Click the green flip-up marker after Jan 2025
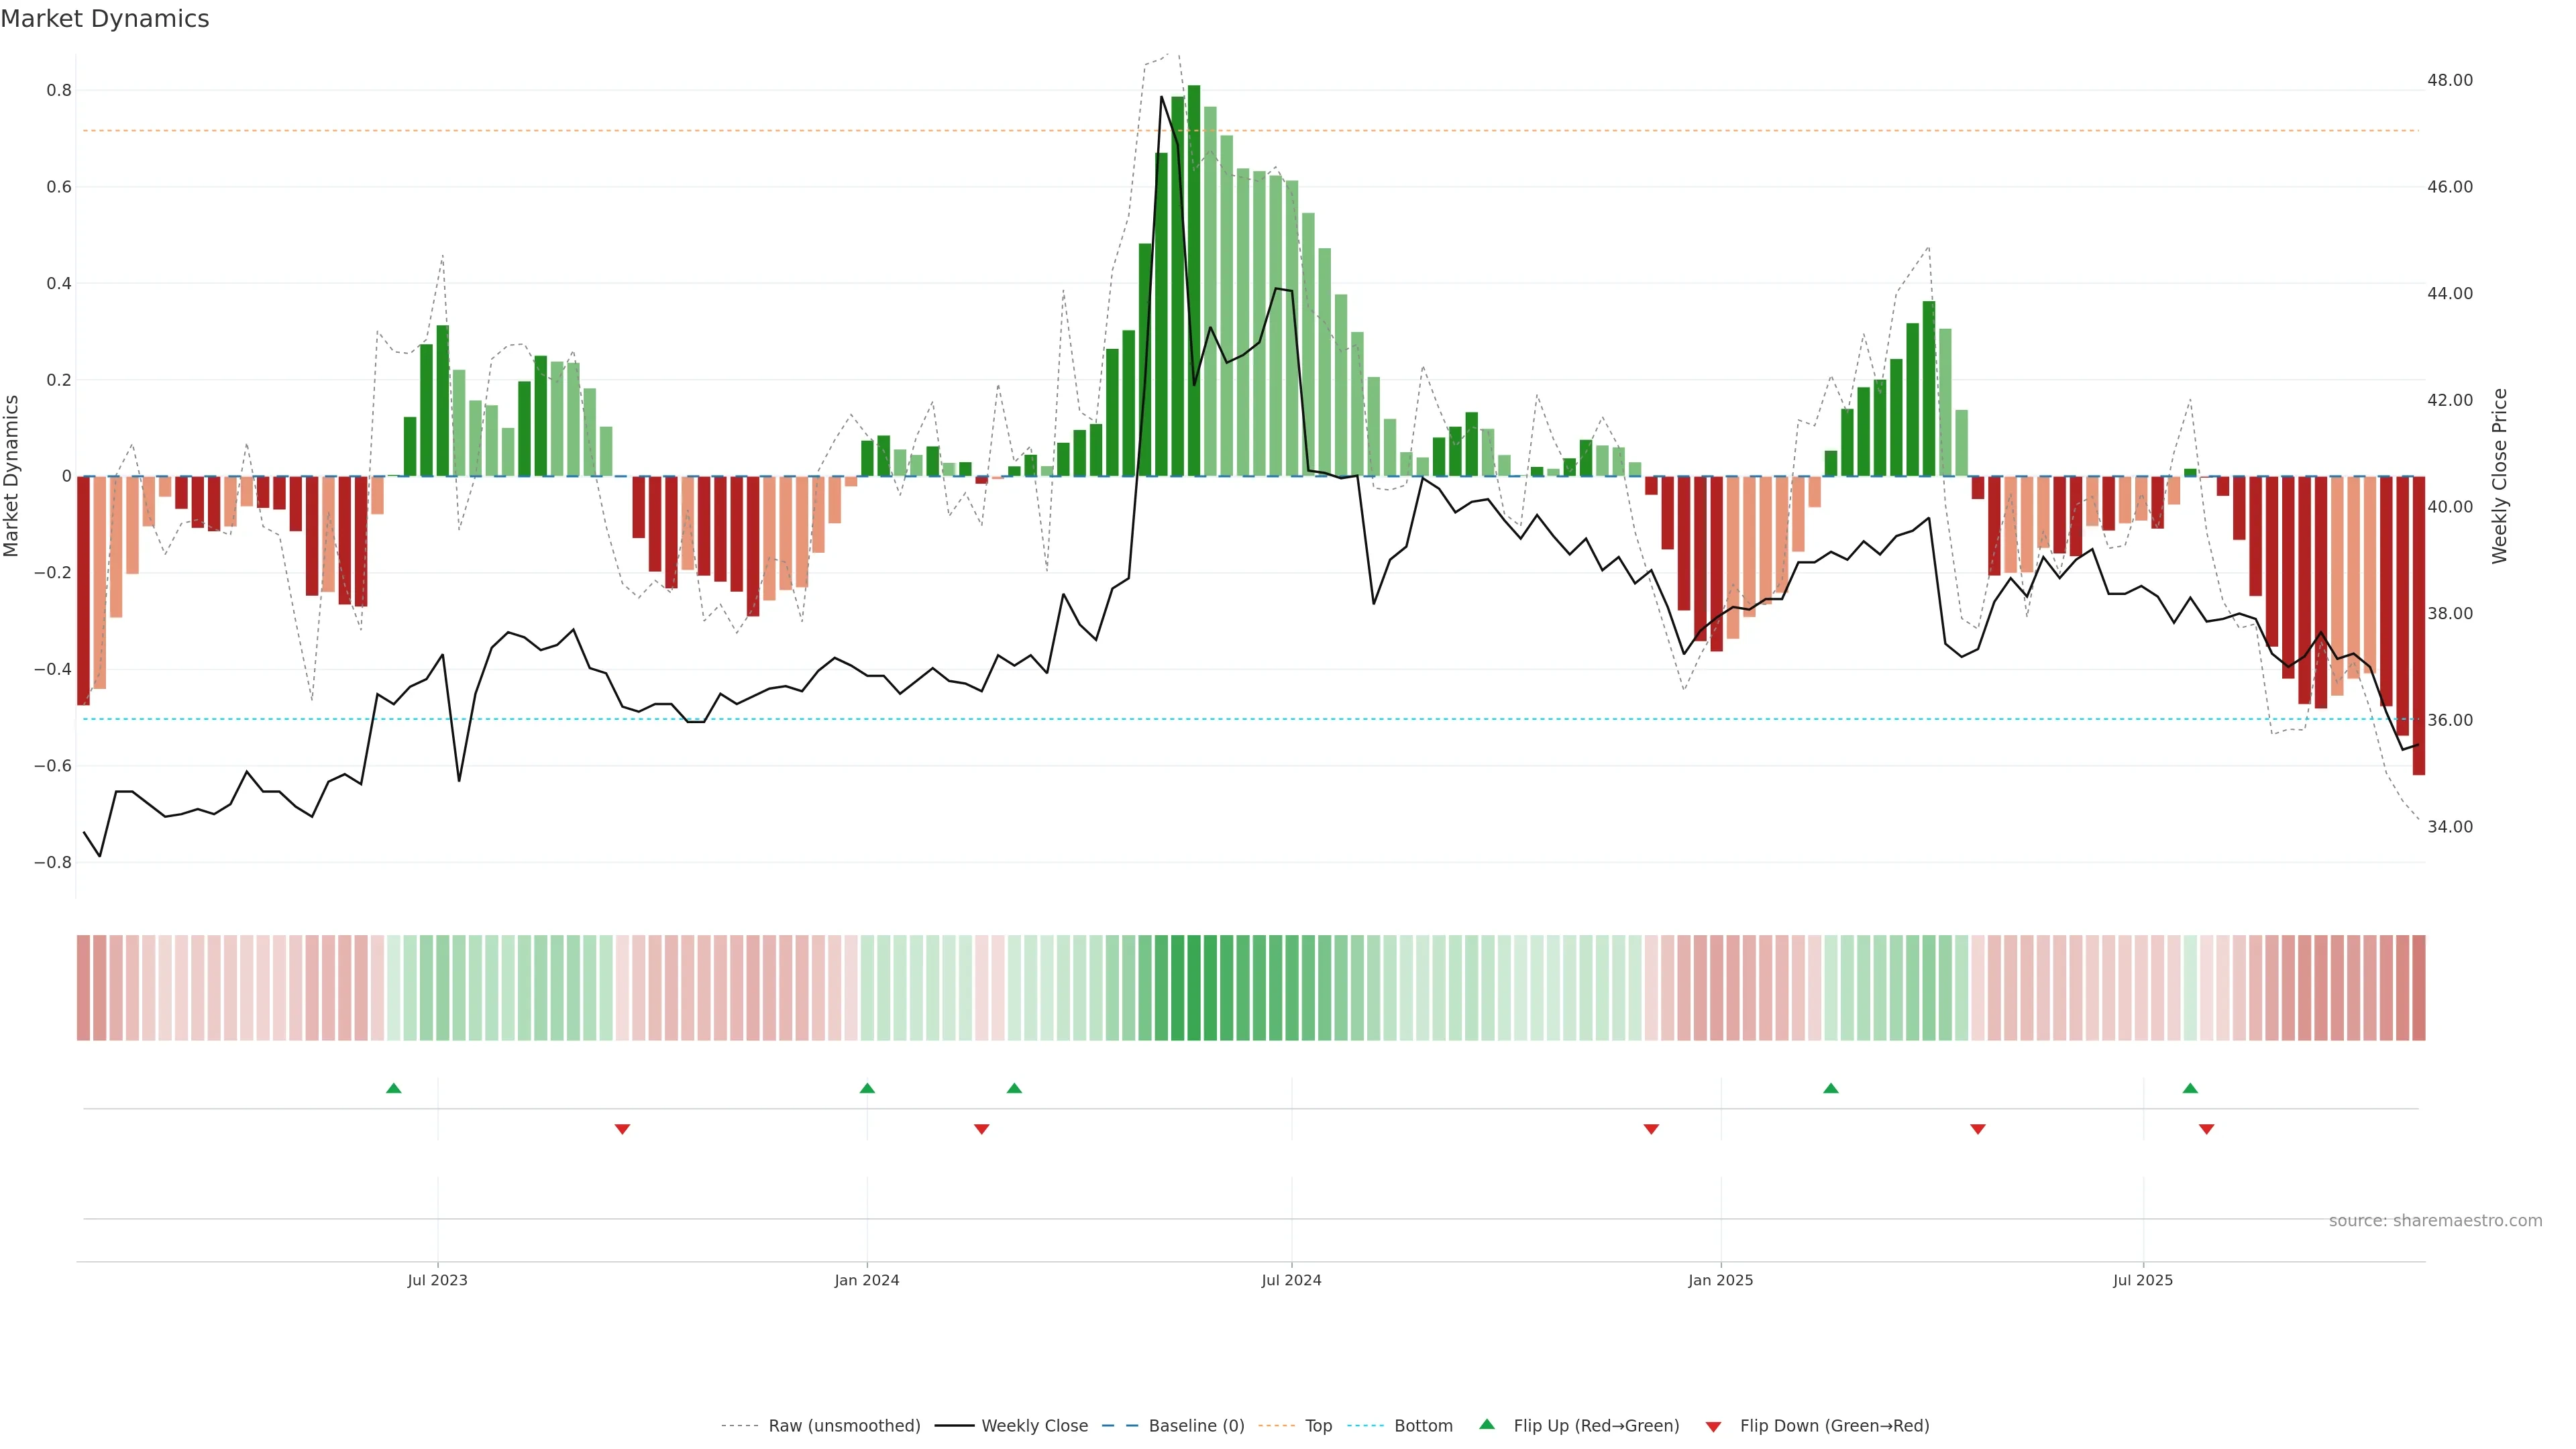The width and height of the screenshot is (2576, 1449). (1830, 1088)
